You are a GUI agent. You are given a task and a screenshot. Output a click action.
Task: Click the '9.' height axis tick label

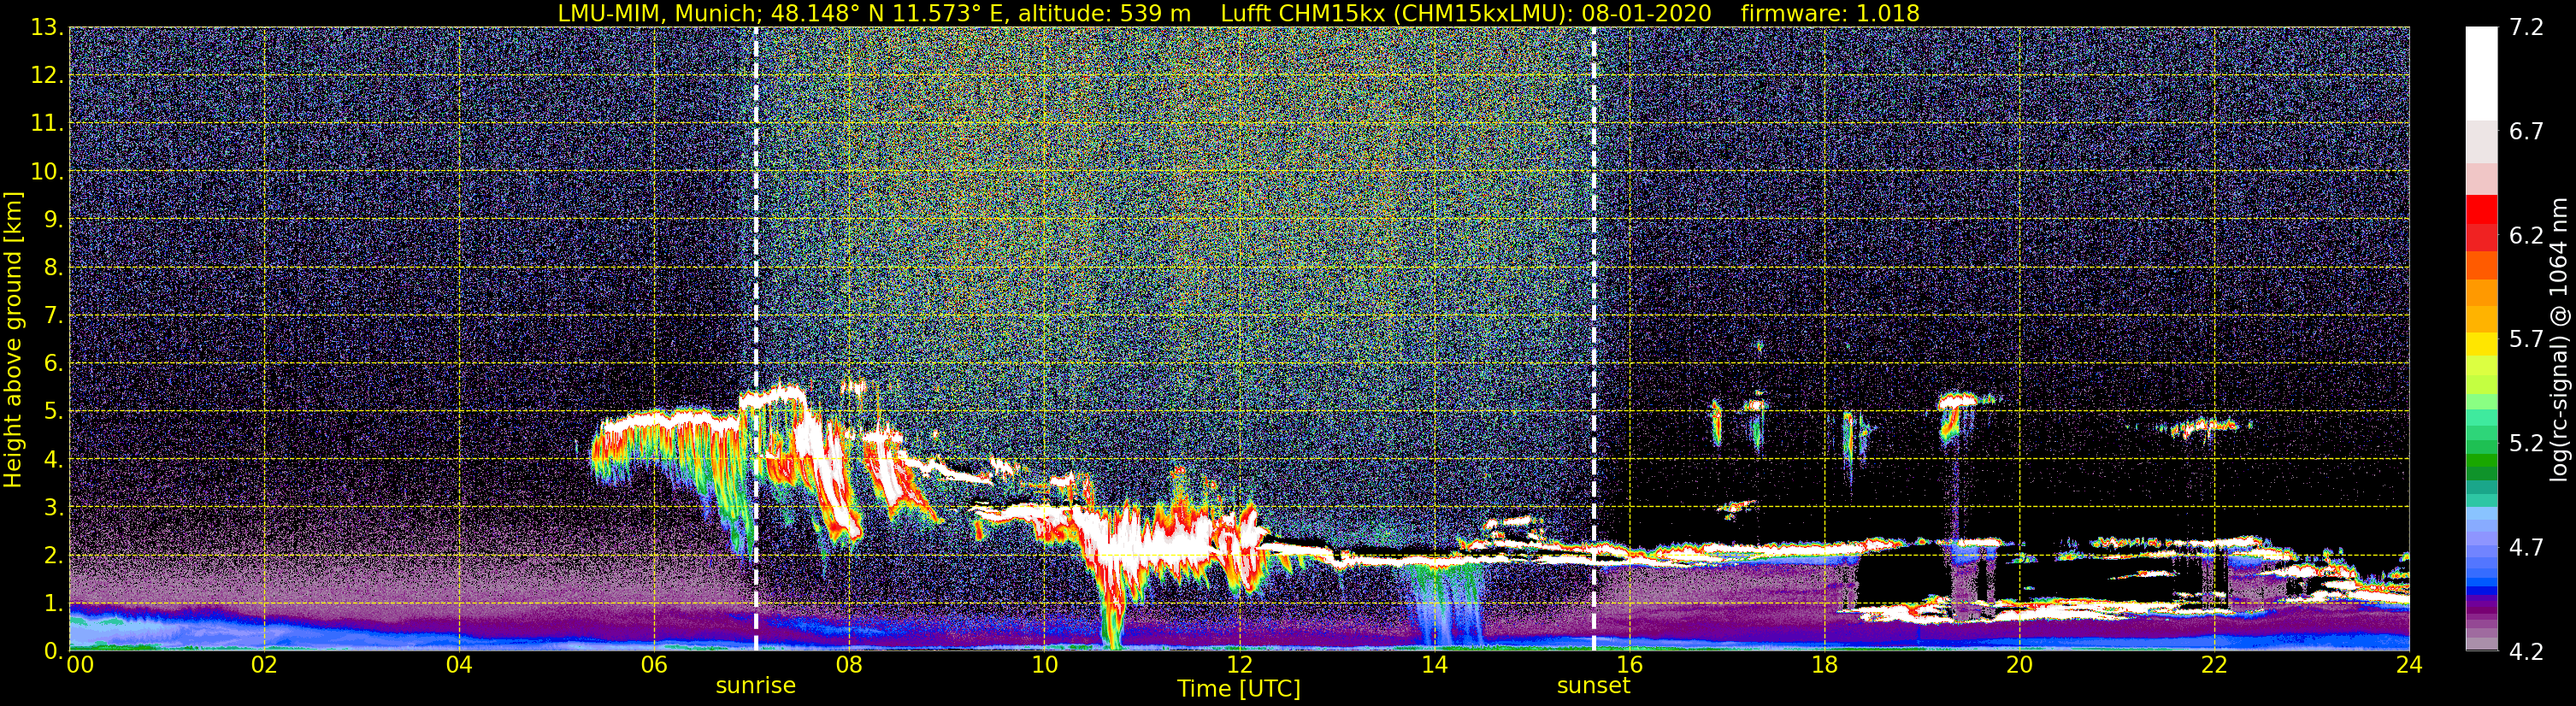coord(53,220)
